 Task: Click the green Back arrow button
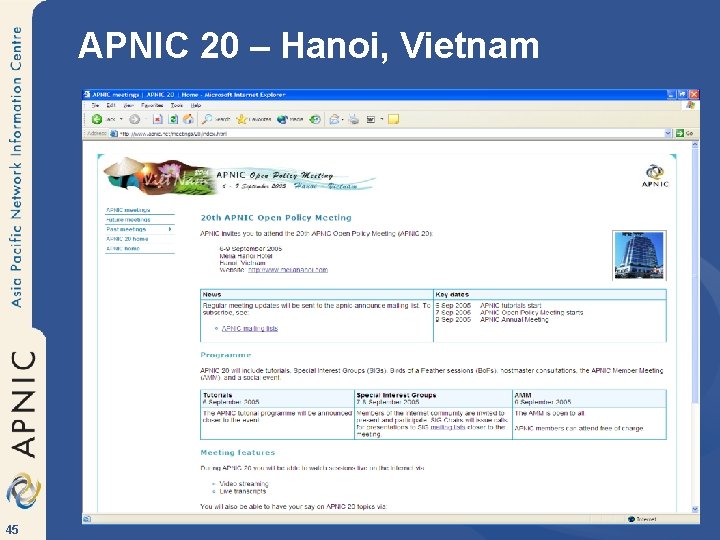tap(97, 119)
